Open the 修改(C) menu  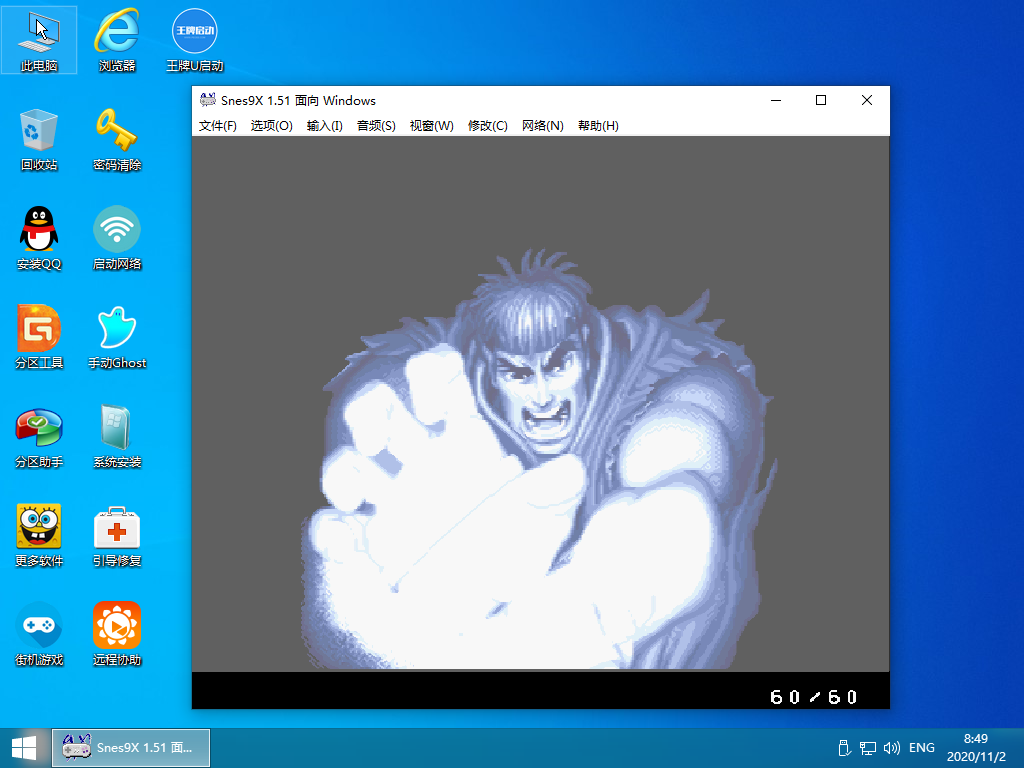coord(488,125)
